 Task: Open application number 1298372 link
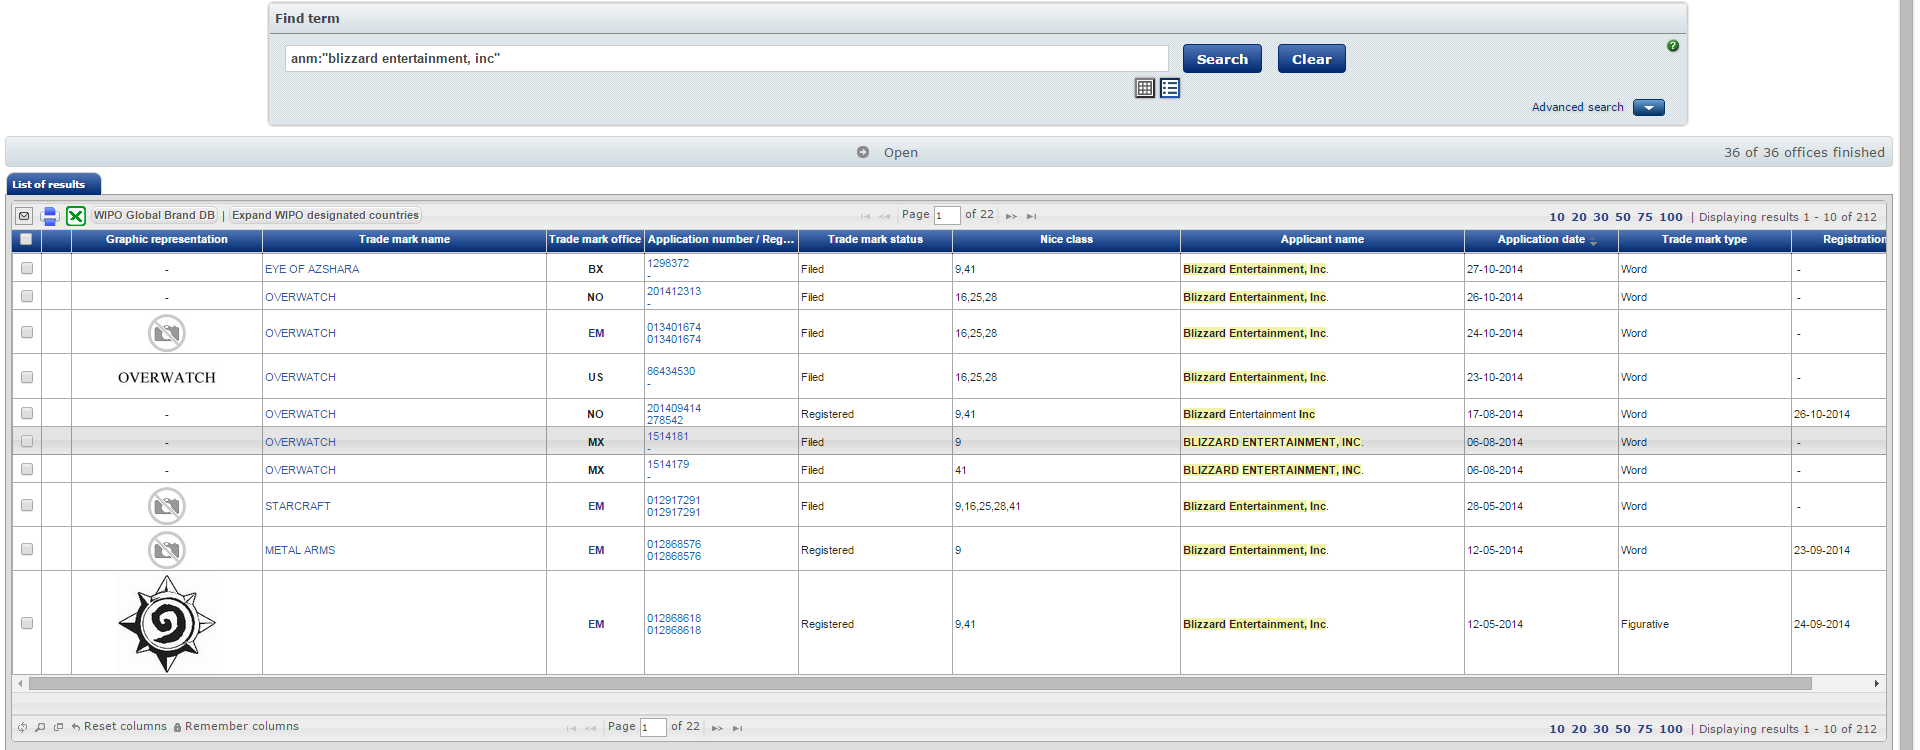coord(668,263)
